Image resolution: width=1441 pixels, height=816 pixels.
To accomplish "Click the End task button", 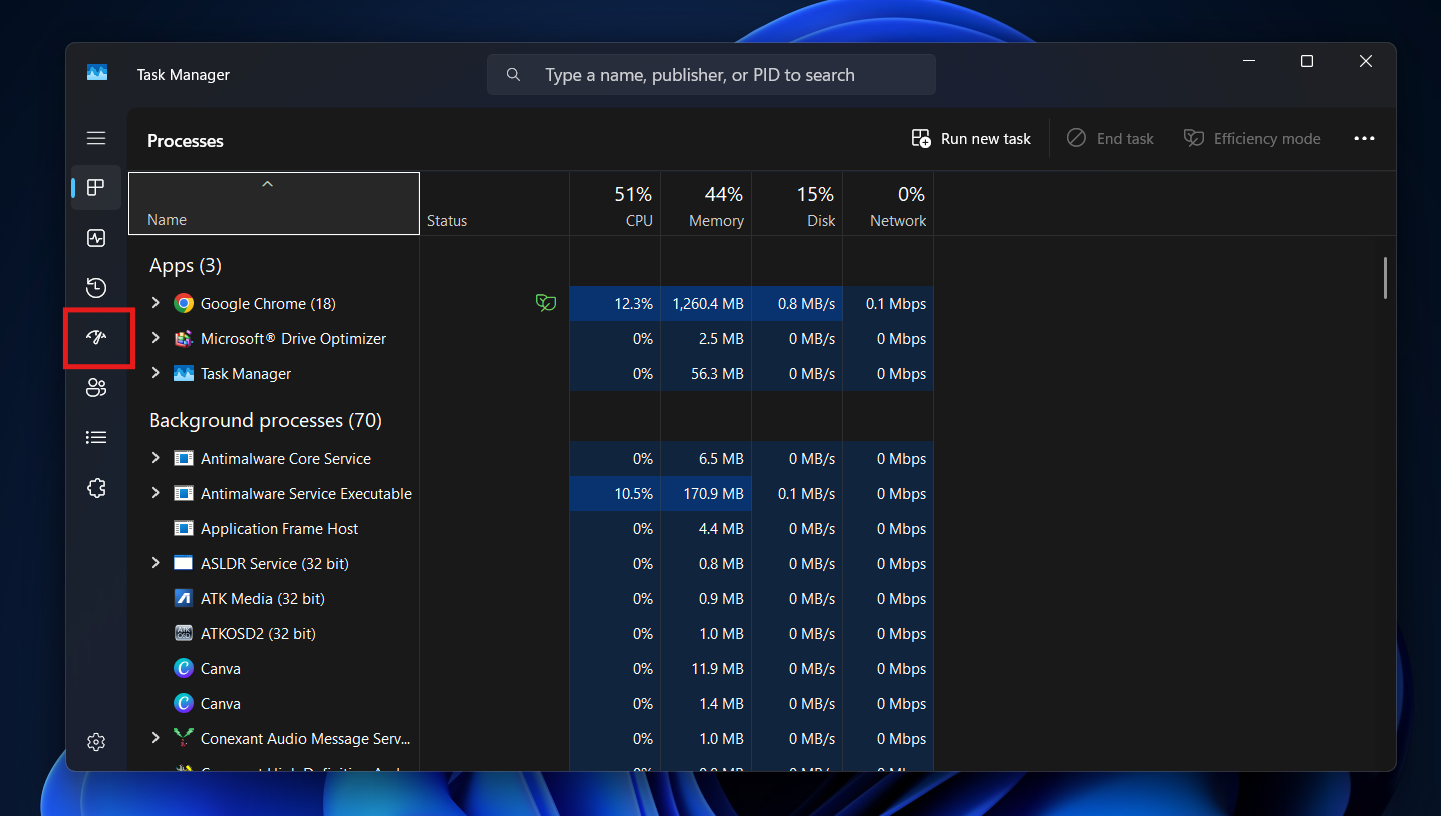I will [x=1110, y=138].
